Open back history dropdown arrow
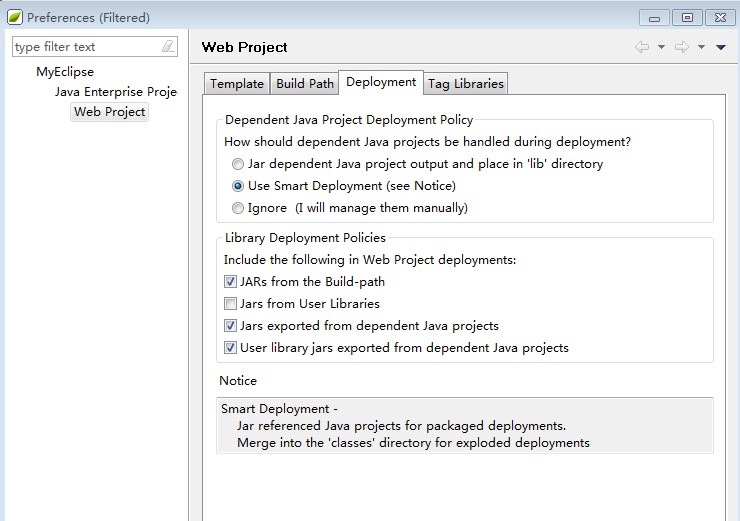The width and height of the screenshot is (740, 521). coord(661,47)
